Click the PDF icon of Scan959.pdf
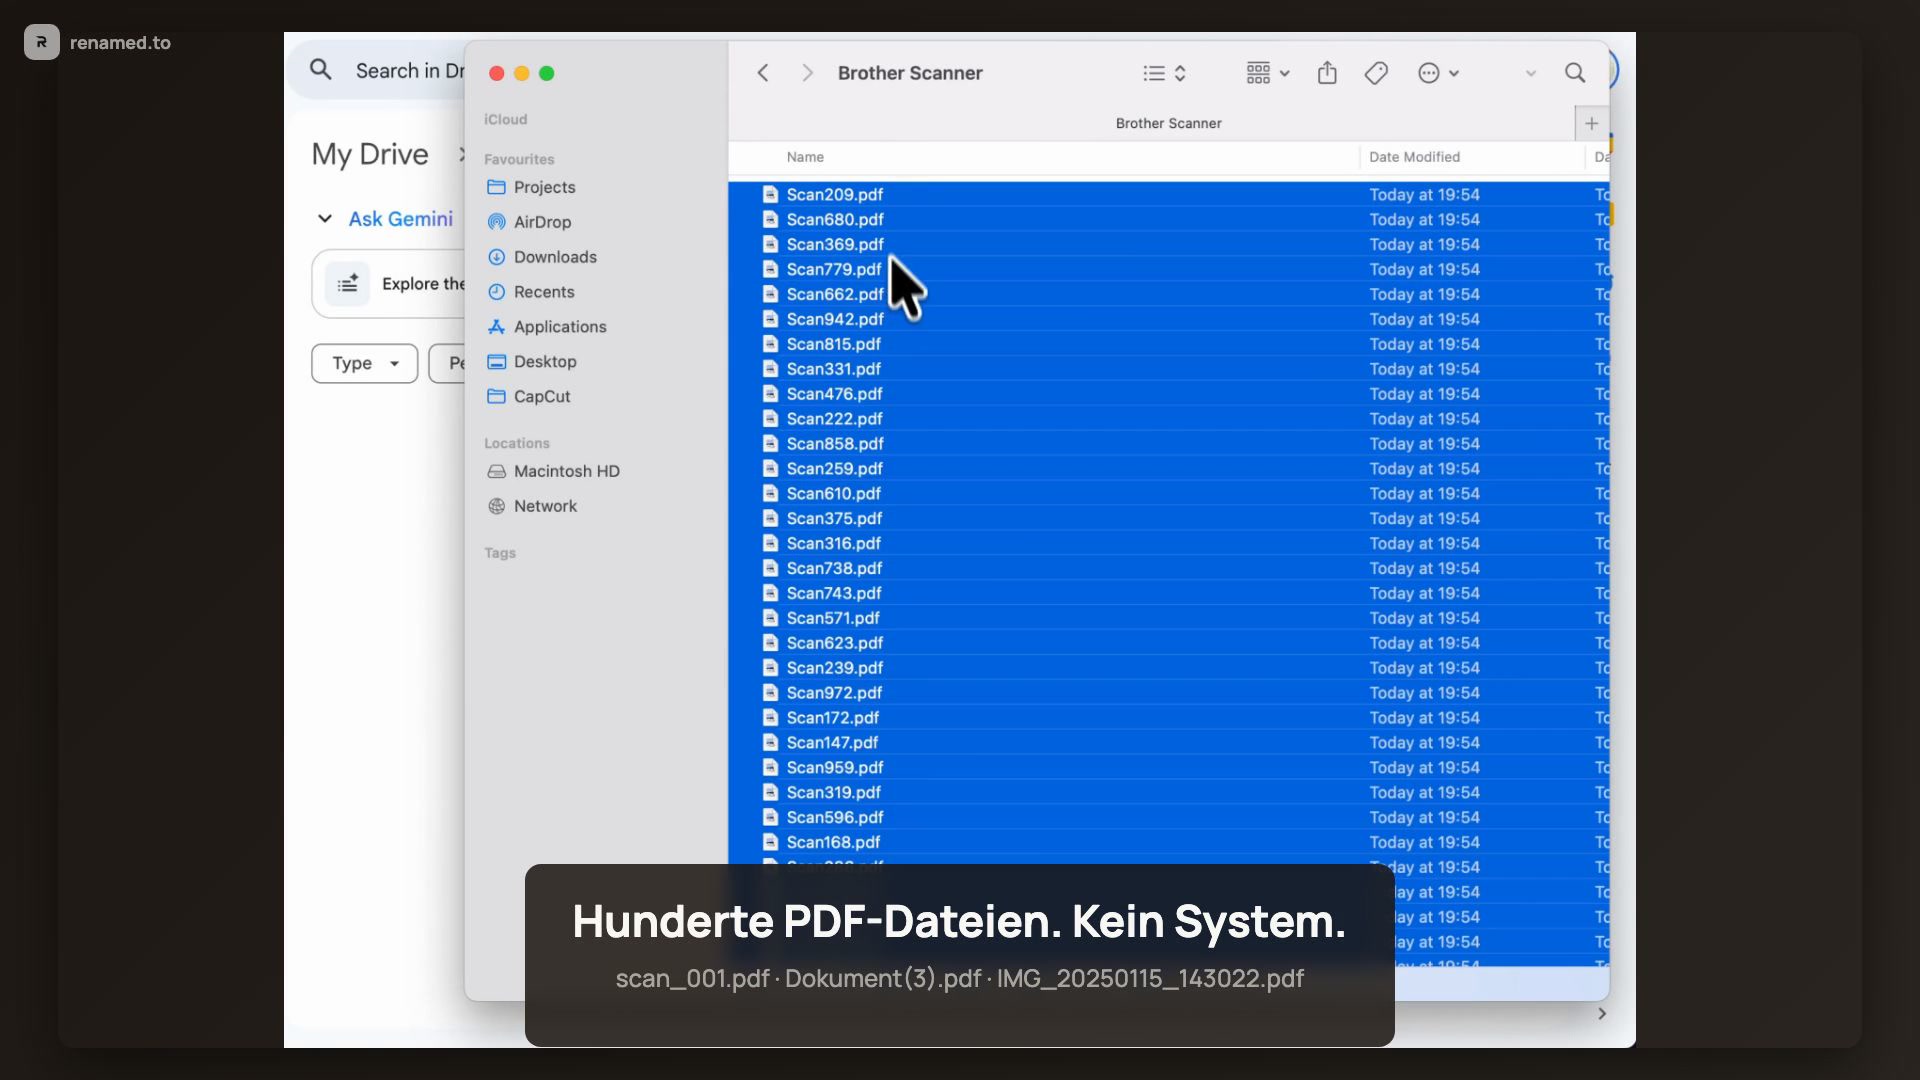Viewport: 1920px width, 1080px height. (770, 767)
